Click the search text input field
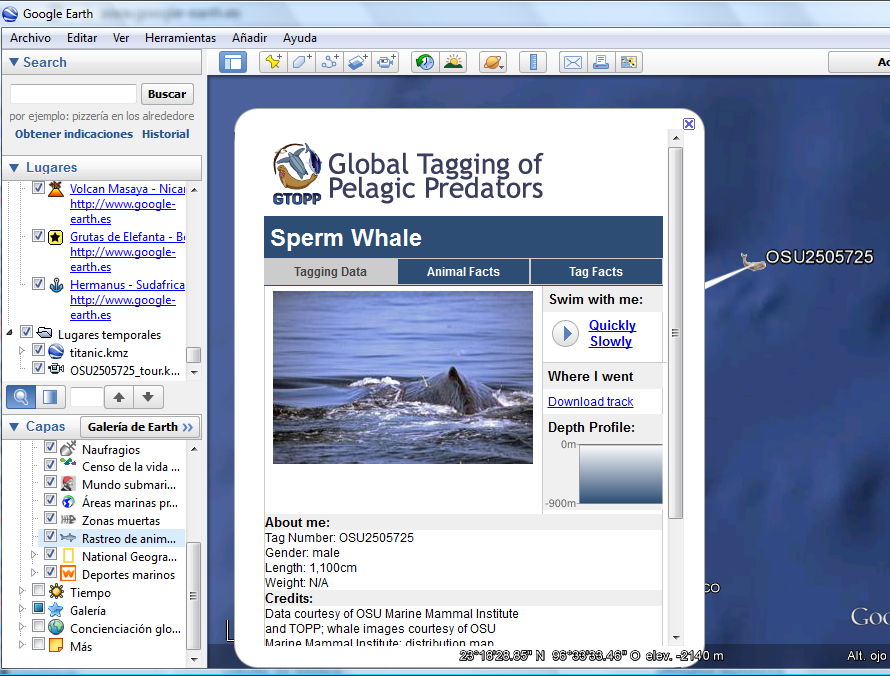This screenshot has height=676, width=890. point(73,94)
